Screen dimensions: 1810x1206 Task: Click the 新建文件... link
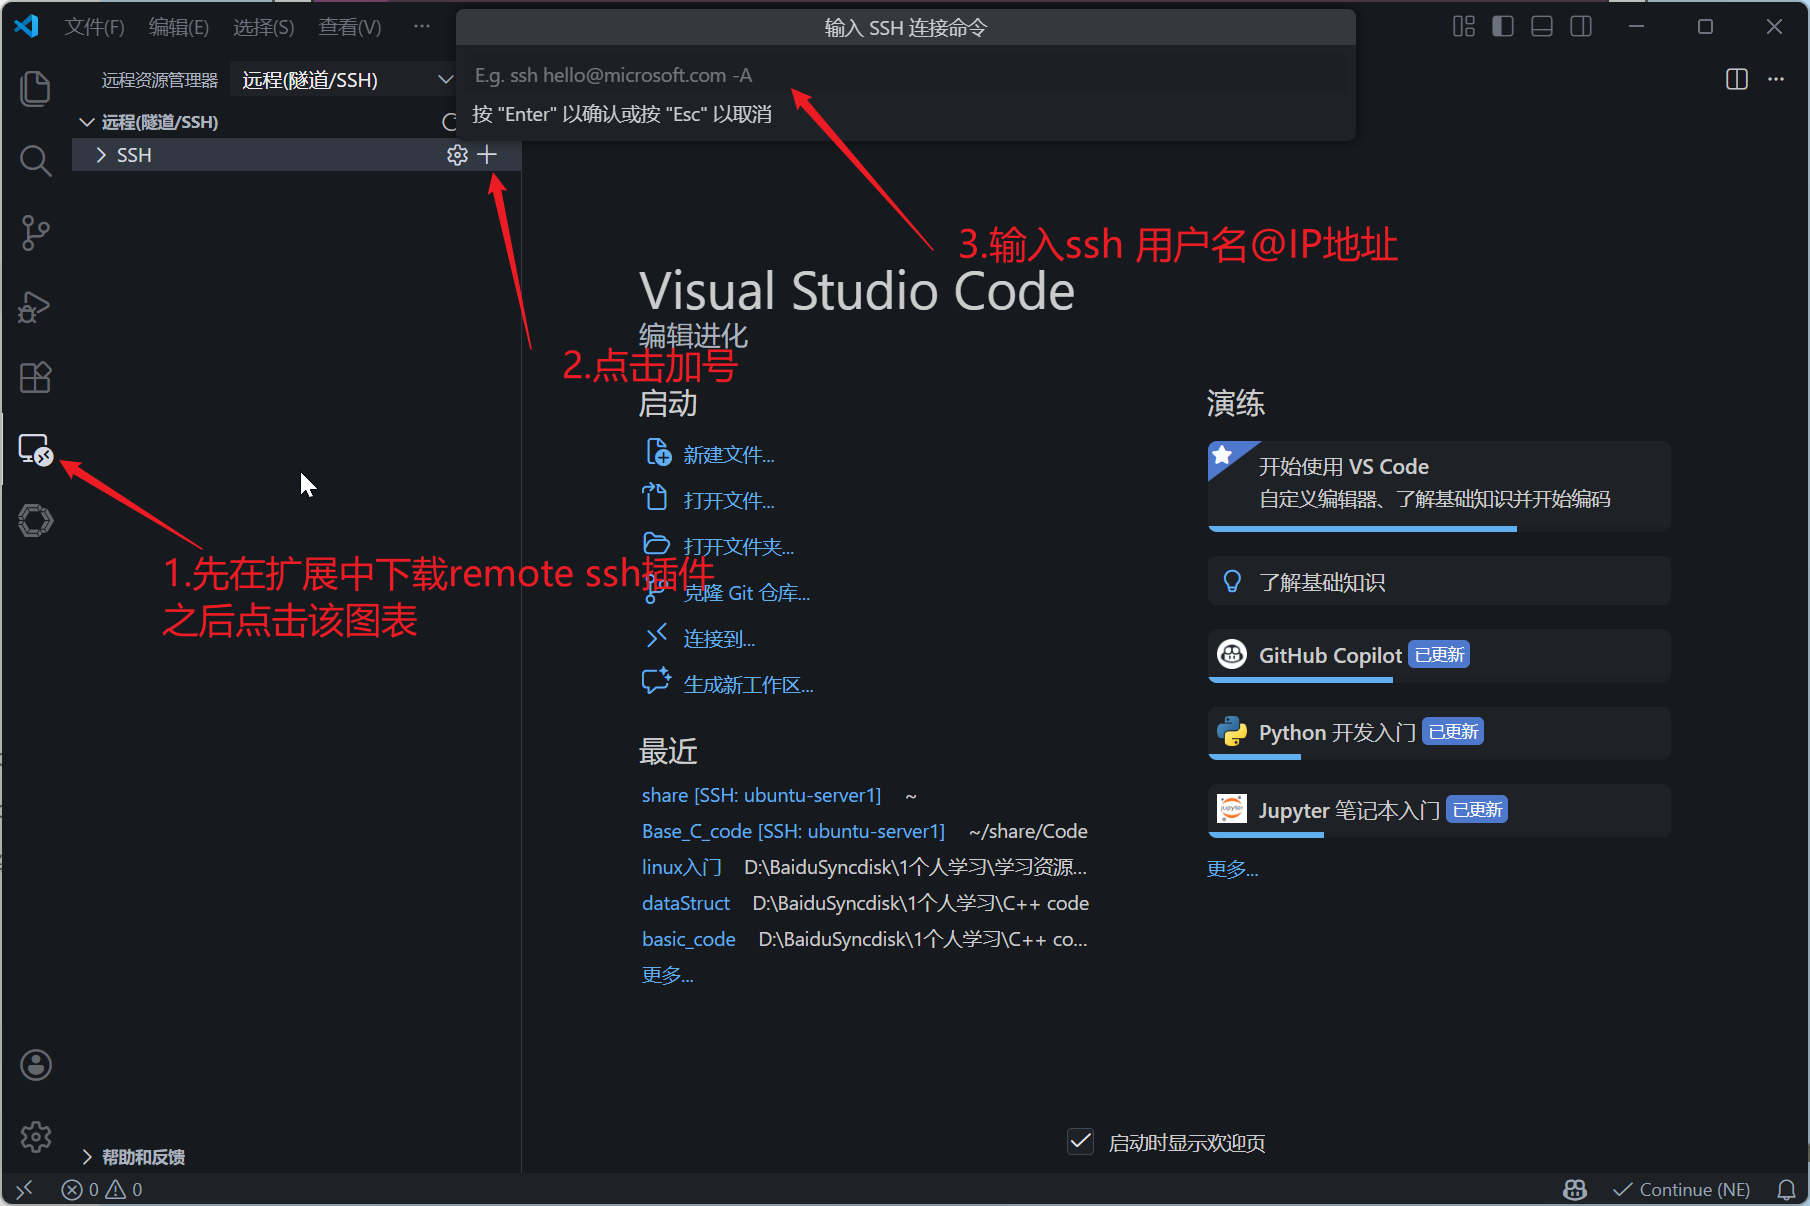point(729,455)
